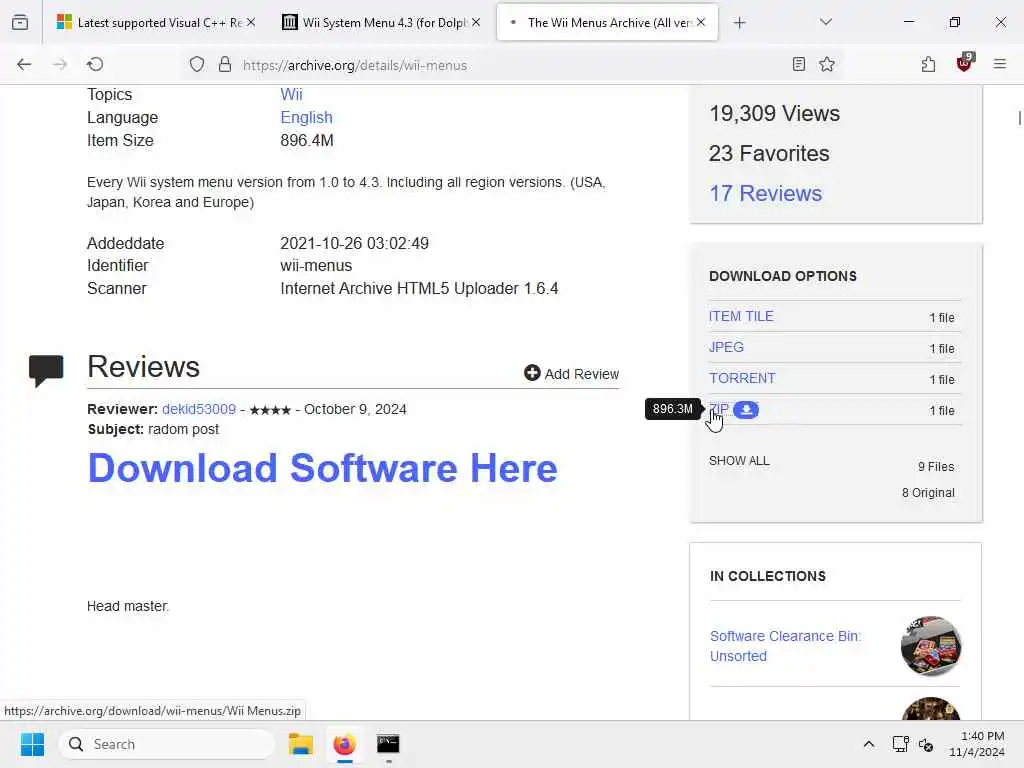Click the 23 Favorites text
This screenshot has width=1024, height=768.
pyautogui.click(x=769, y=153)
